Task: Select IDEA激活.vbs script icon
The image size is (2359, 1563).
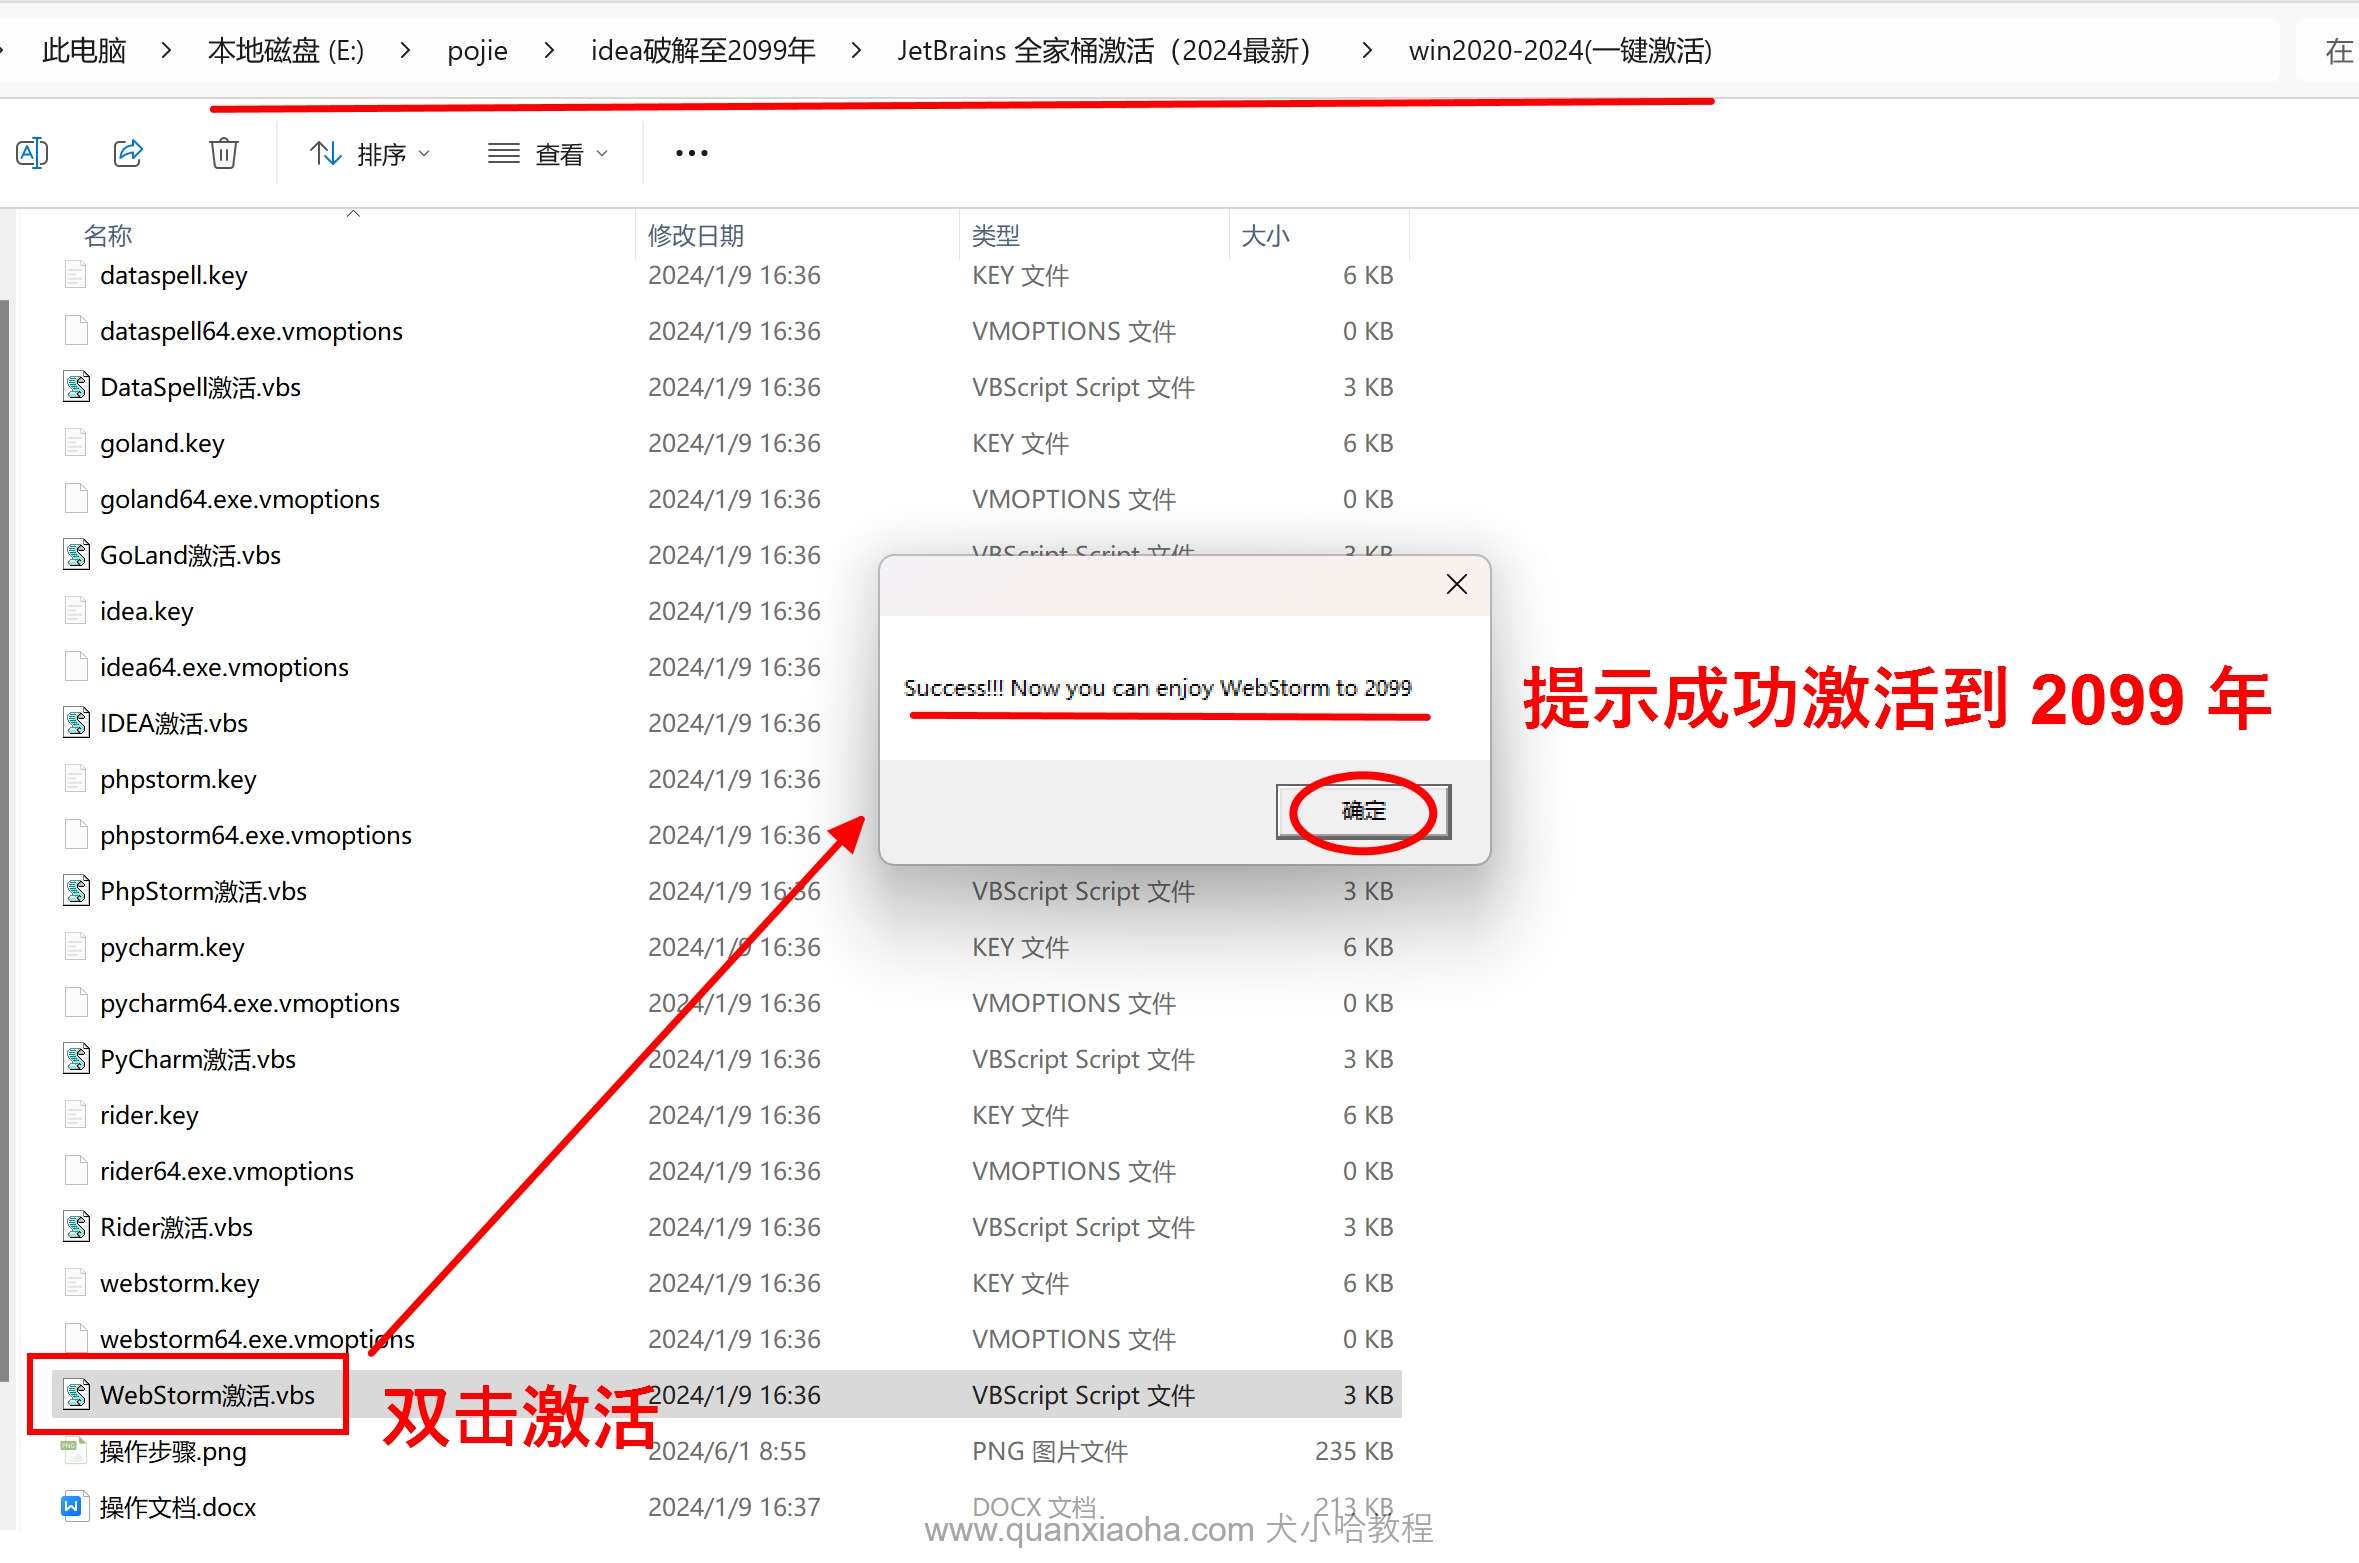Action: (76, 722)
